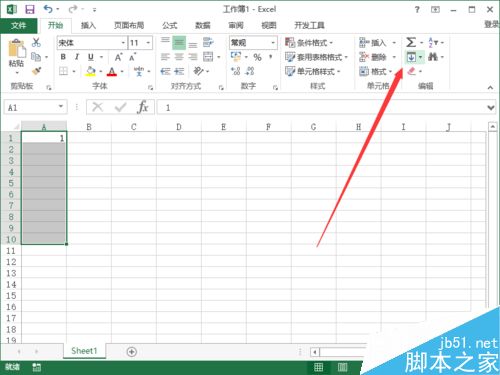
Task: Toggle Underline formatting
Action: point(91,57)
